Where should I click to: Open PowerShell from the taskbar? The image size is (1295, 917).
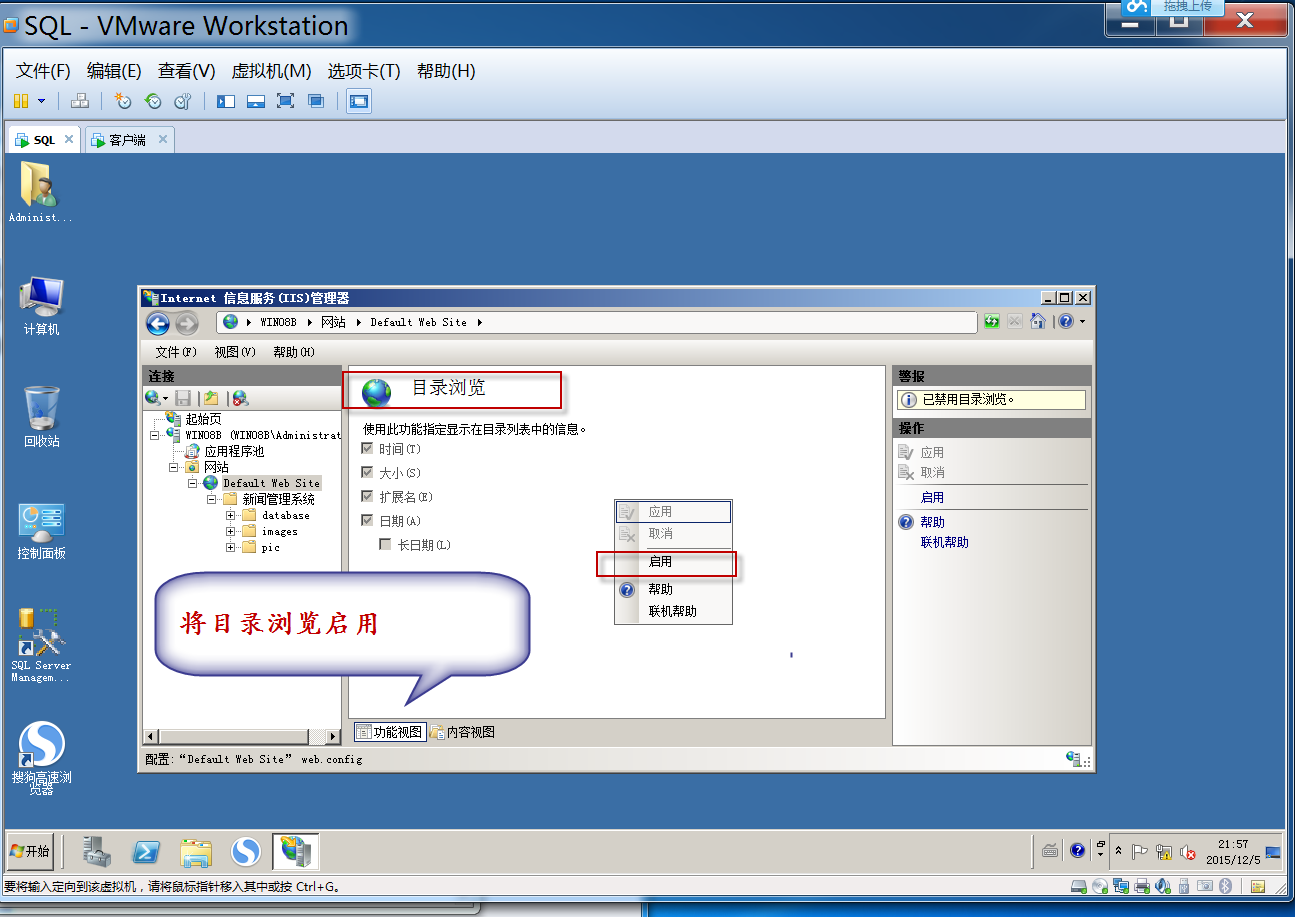click(147, 851)
